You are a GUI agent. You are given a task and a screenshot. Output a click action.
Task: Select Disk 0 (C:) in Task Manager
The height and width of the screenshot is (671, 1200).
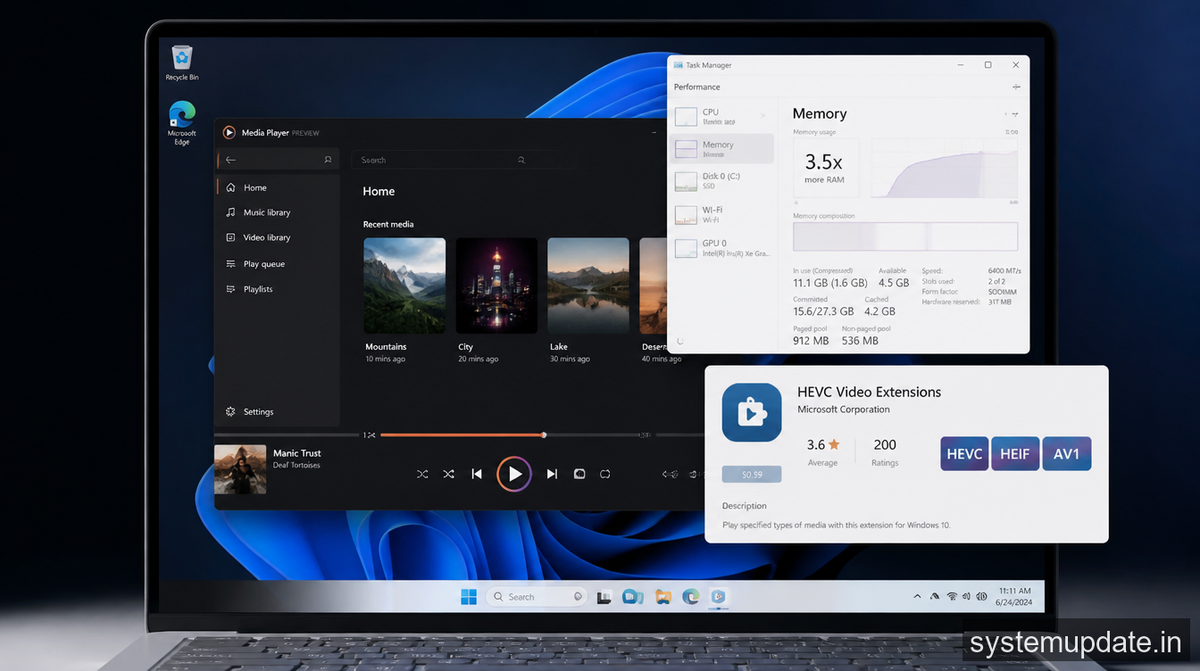point(722,181)
